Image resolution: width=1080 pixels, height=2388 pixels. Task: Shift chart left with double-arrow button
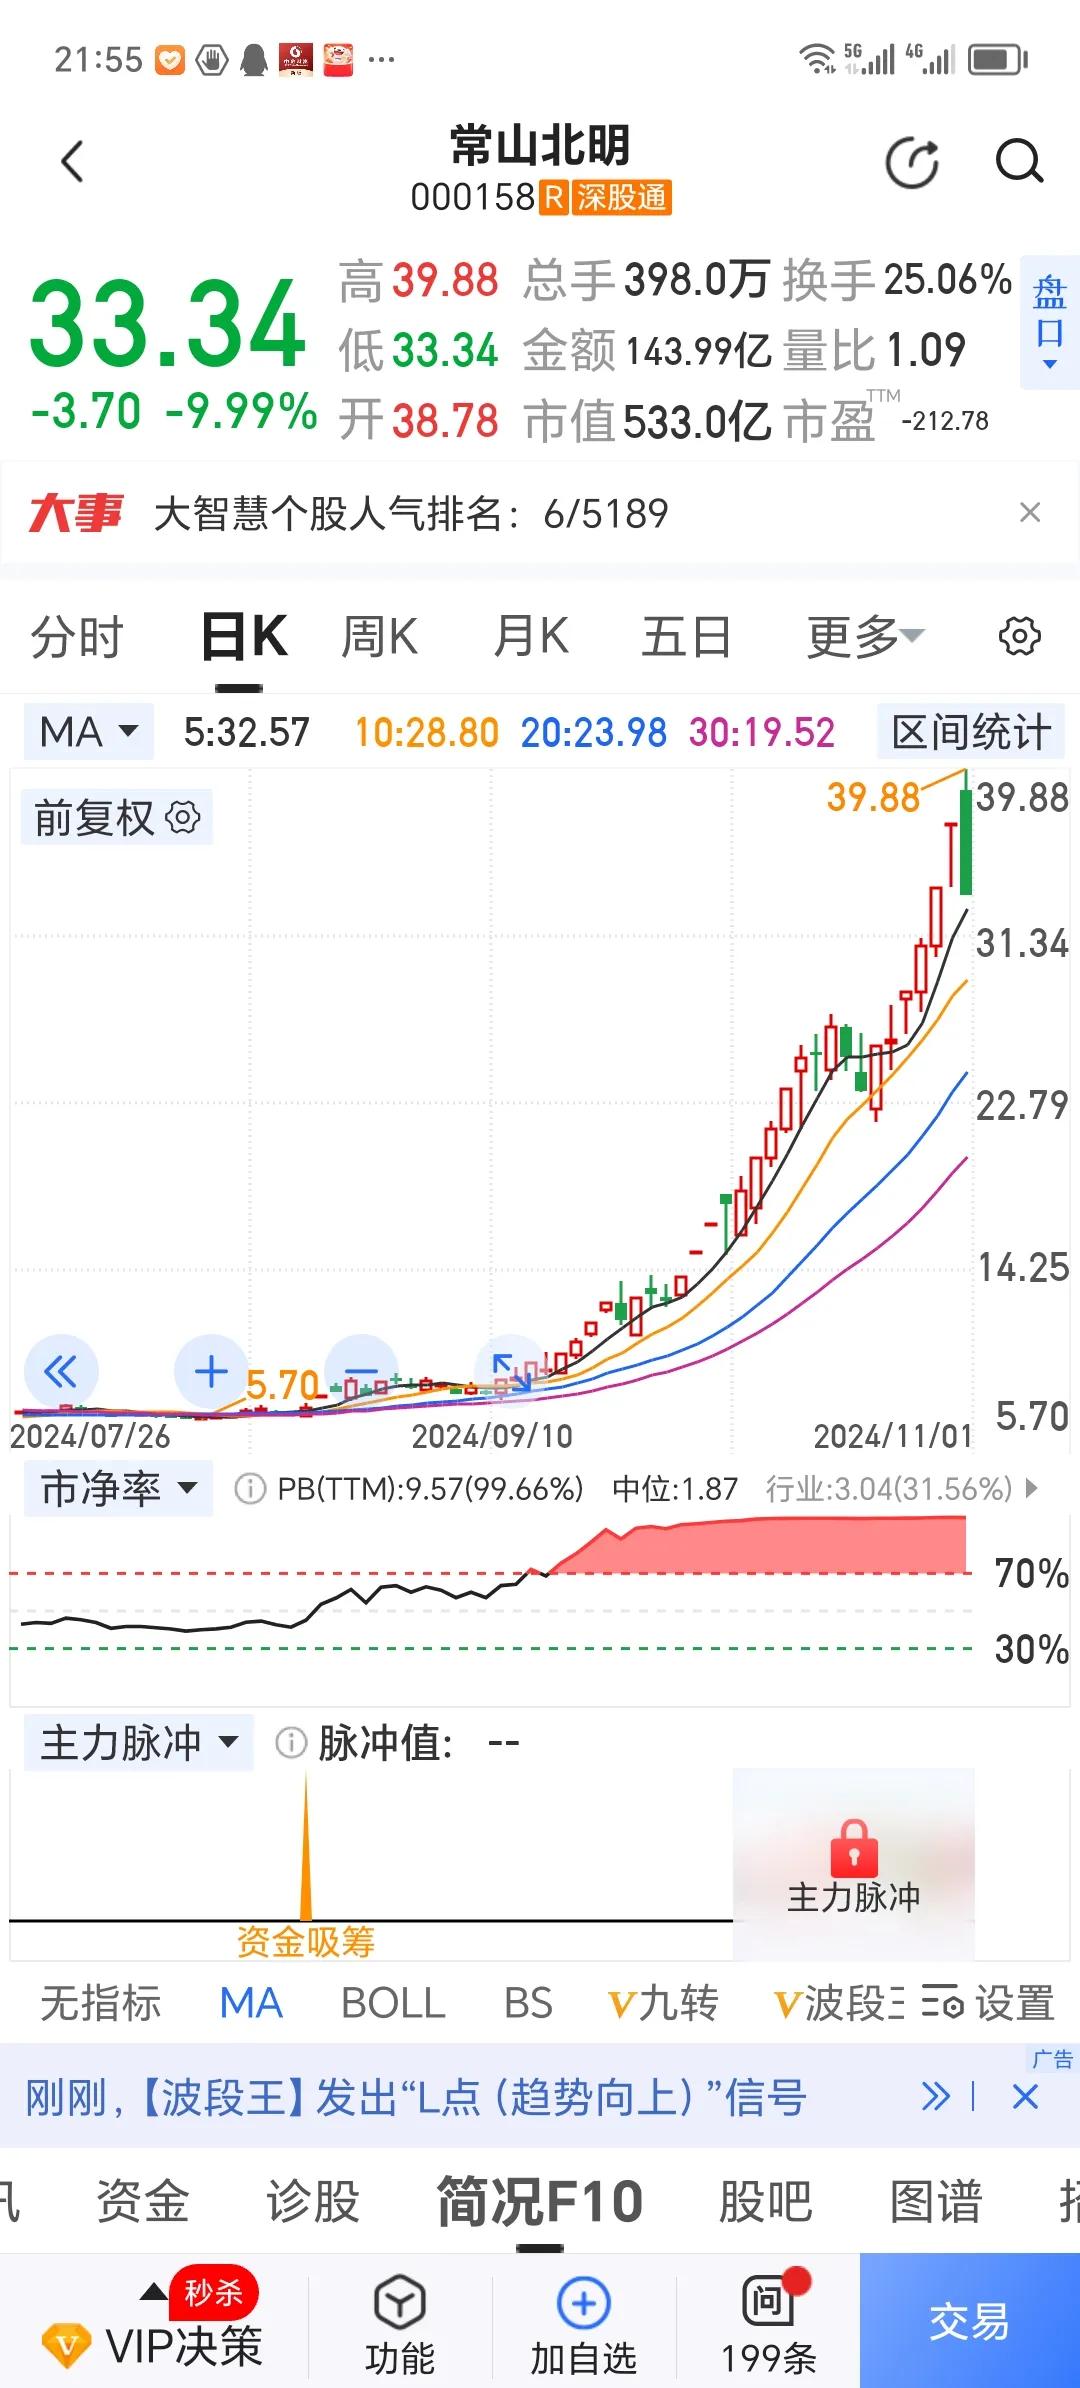click(61, 1371)
